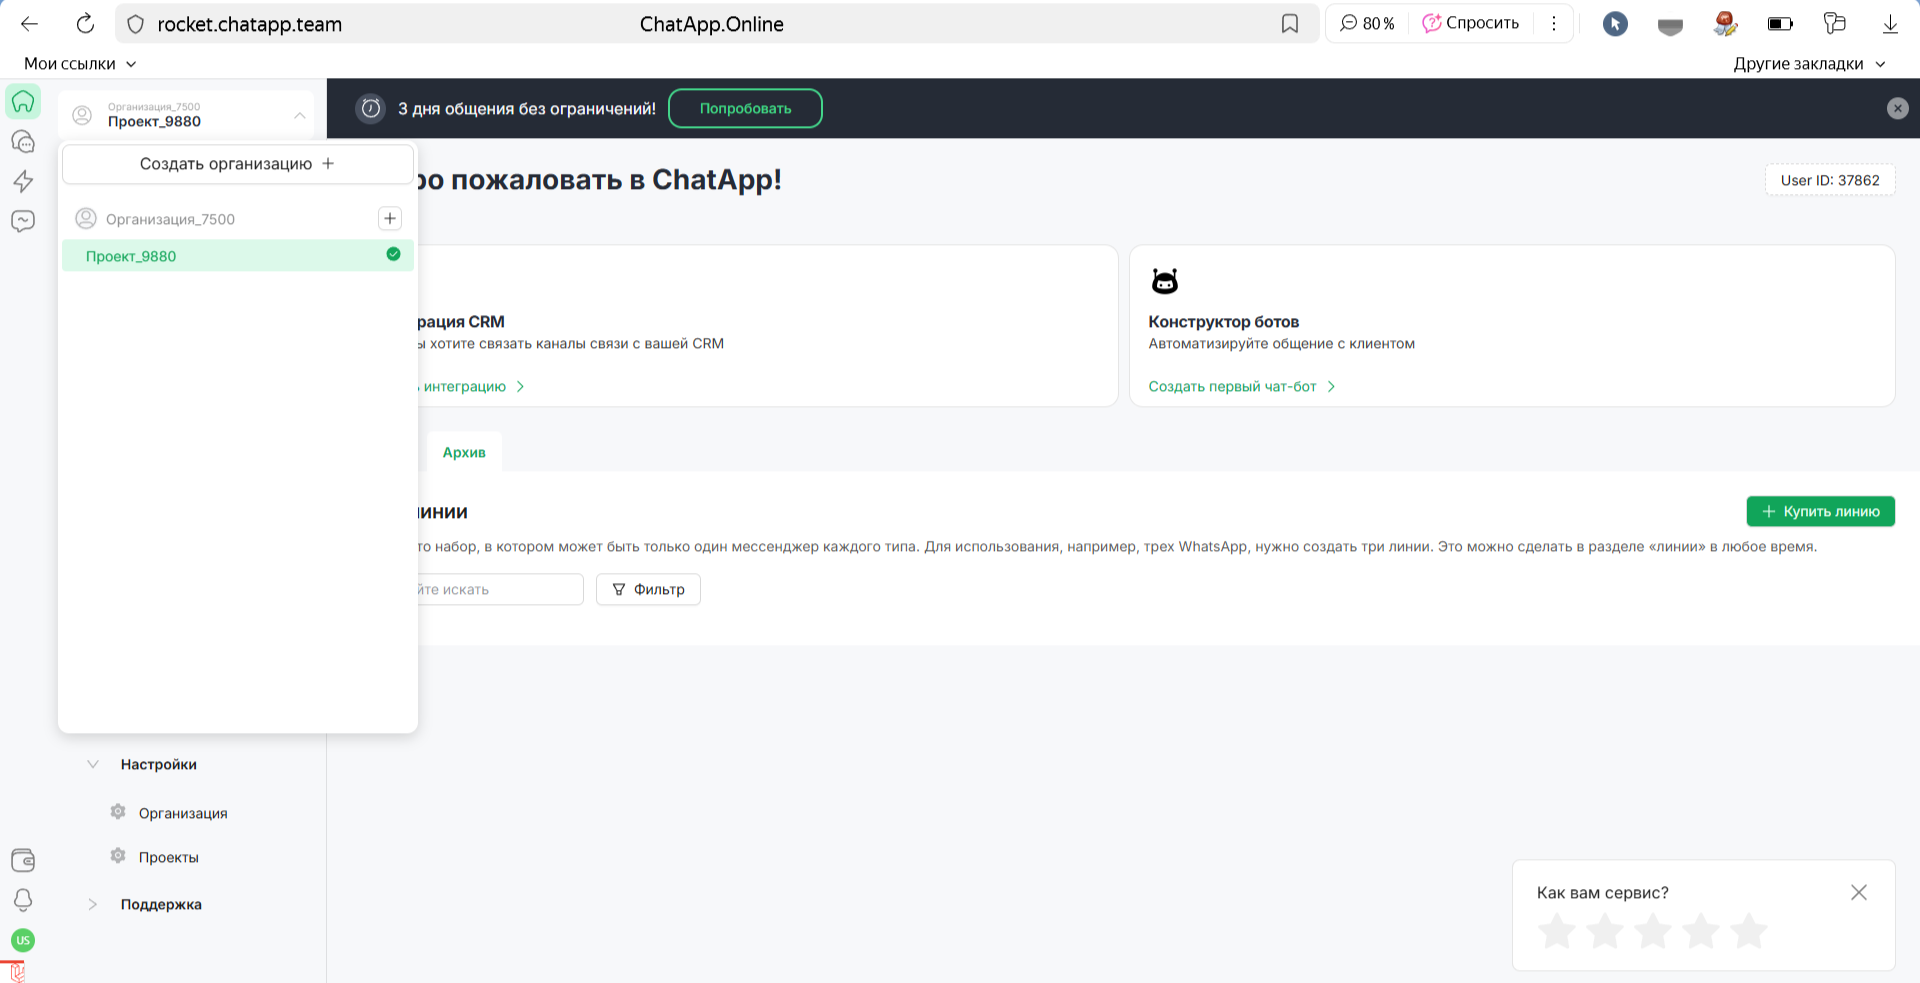Open Проекты in settings menu

point(168,857)
